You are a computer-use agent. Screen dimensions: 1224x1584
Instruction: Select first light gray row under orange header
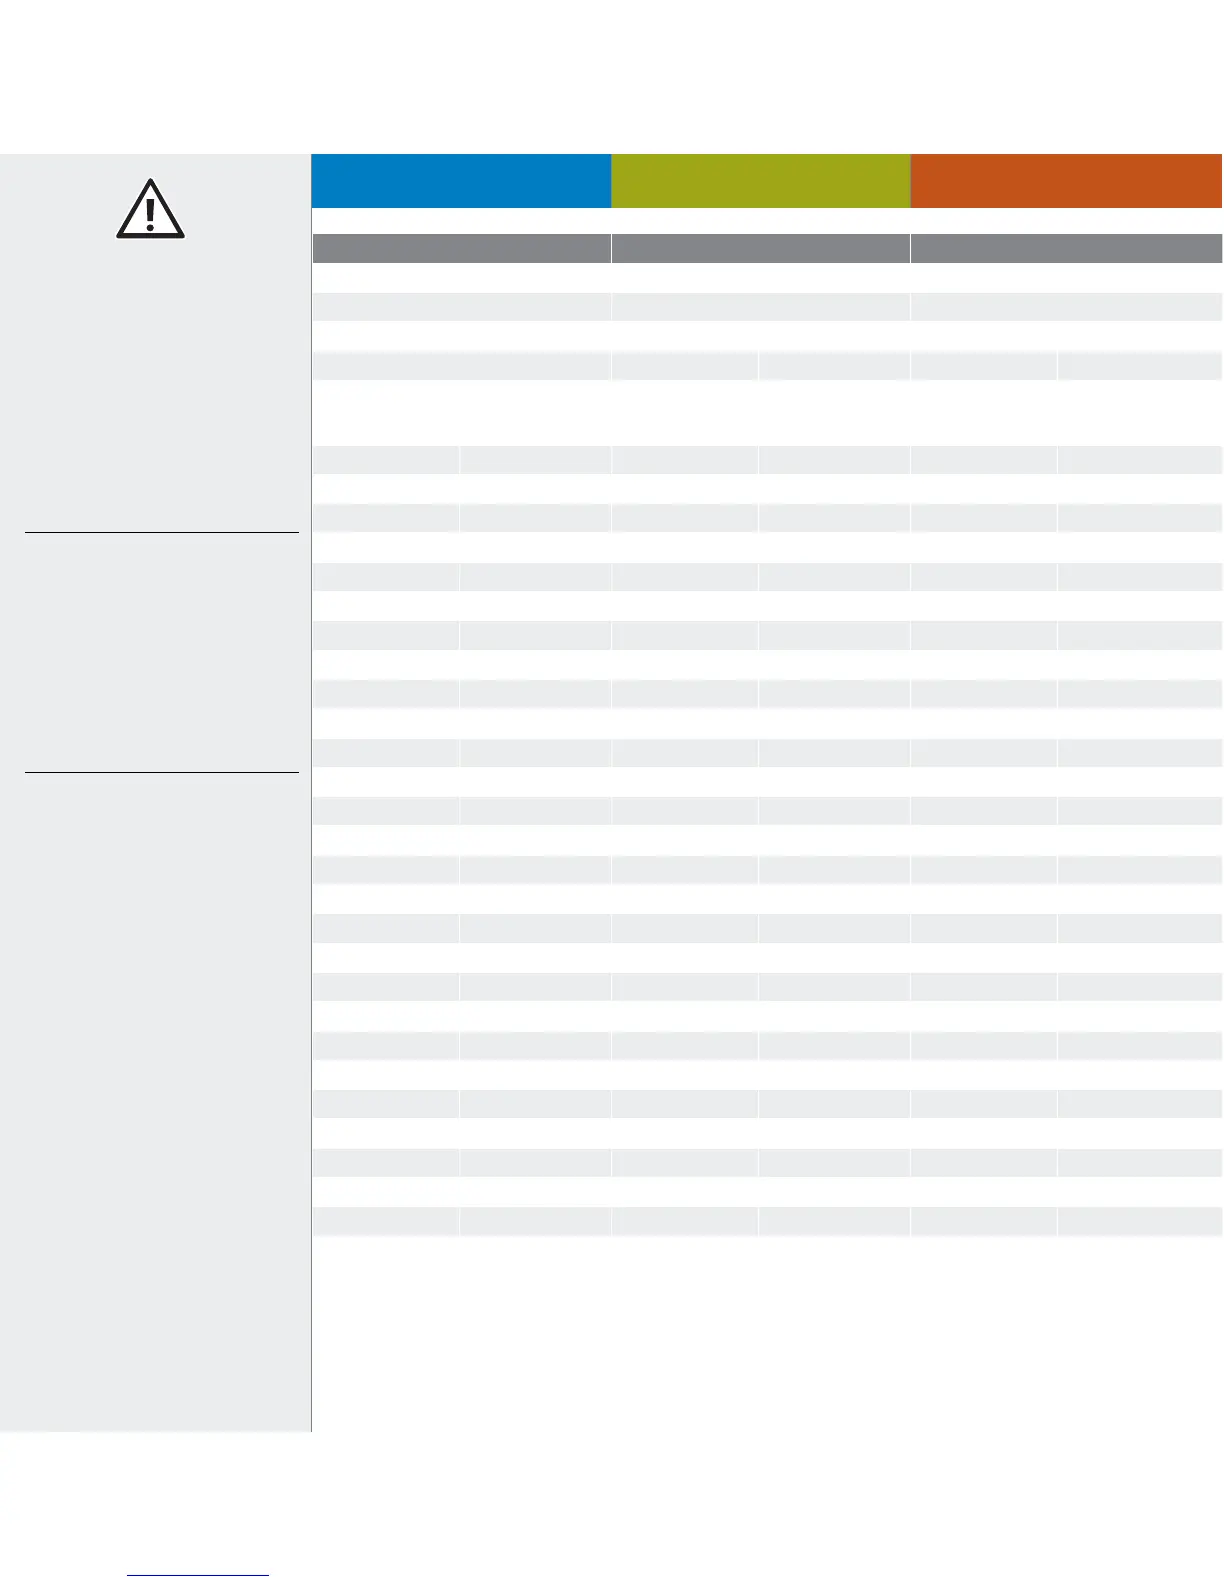pyautogui.click(x=1066, y=307)
